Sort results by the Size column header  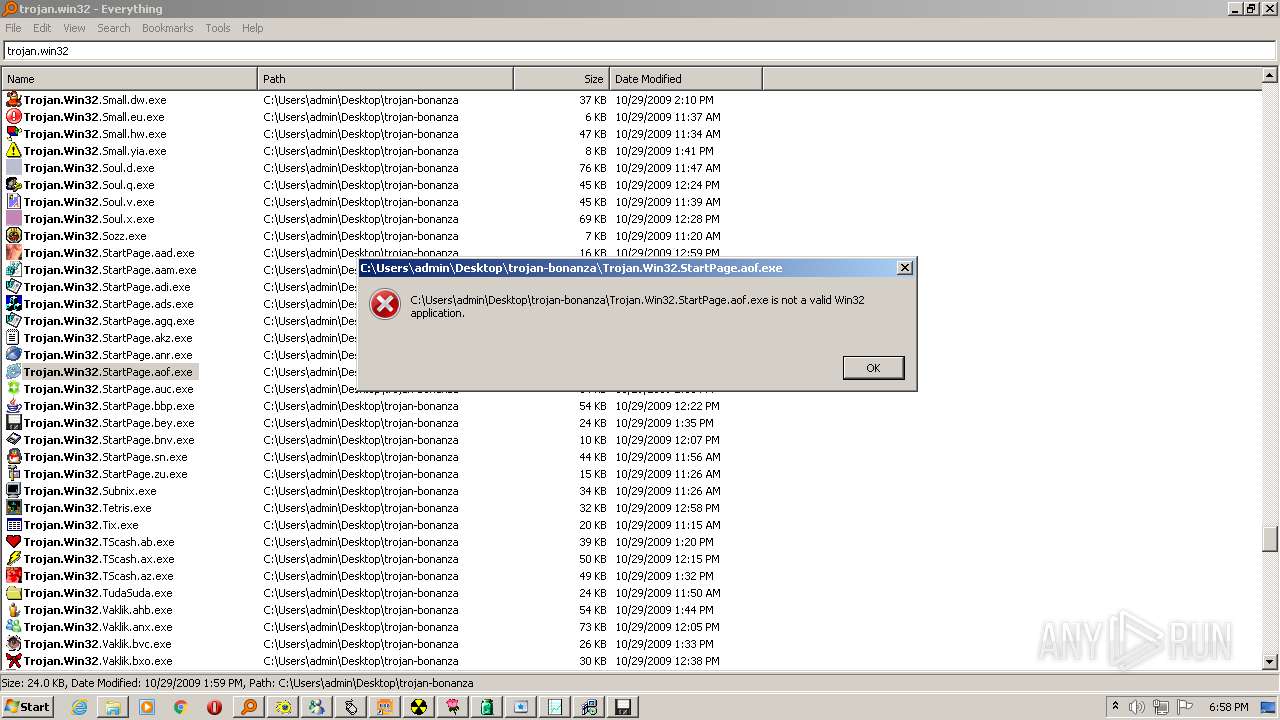pos(561,79)
